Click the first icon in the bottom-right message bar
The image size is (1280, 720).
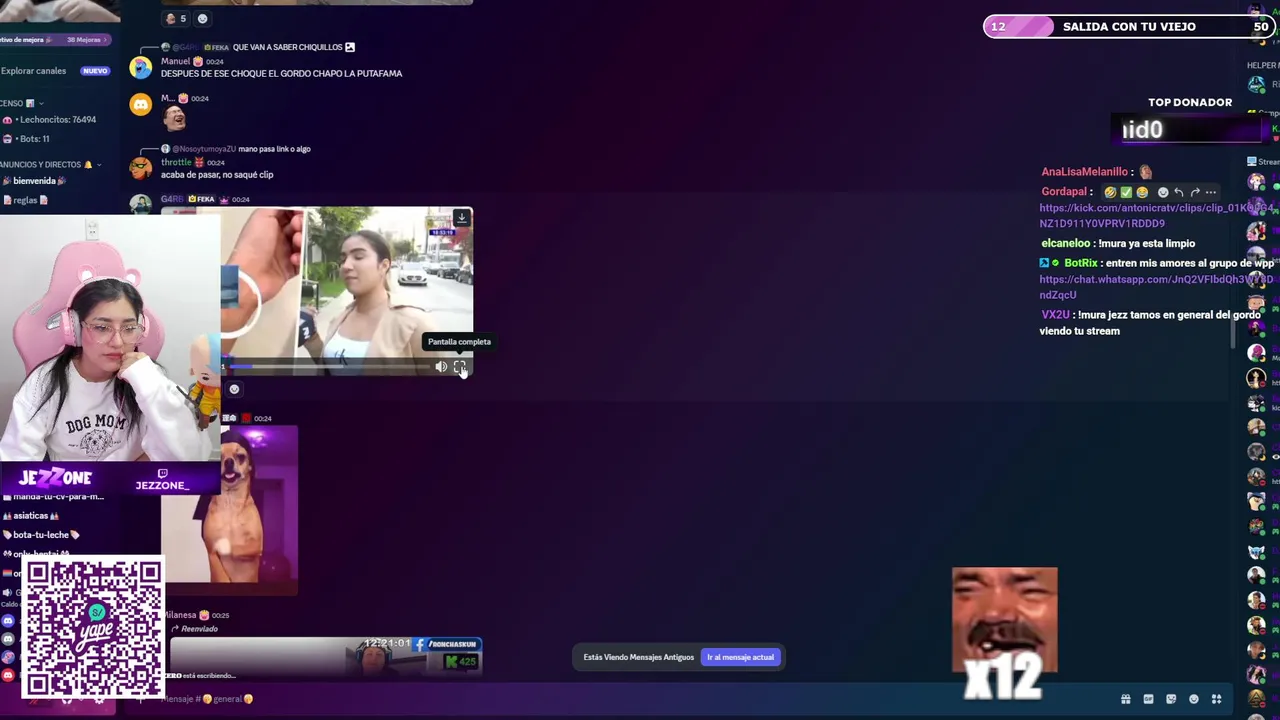1125,699
